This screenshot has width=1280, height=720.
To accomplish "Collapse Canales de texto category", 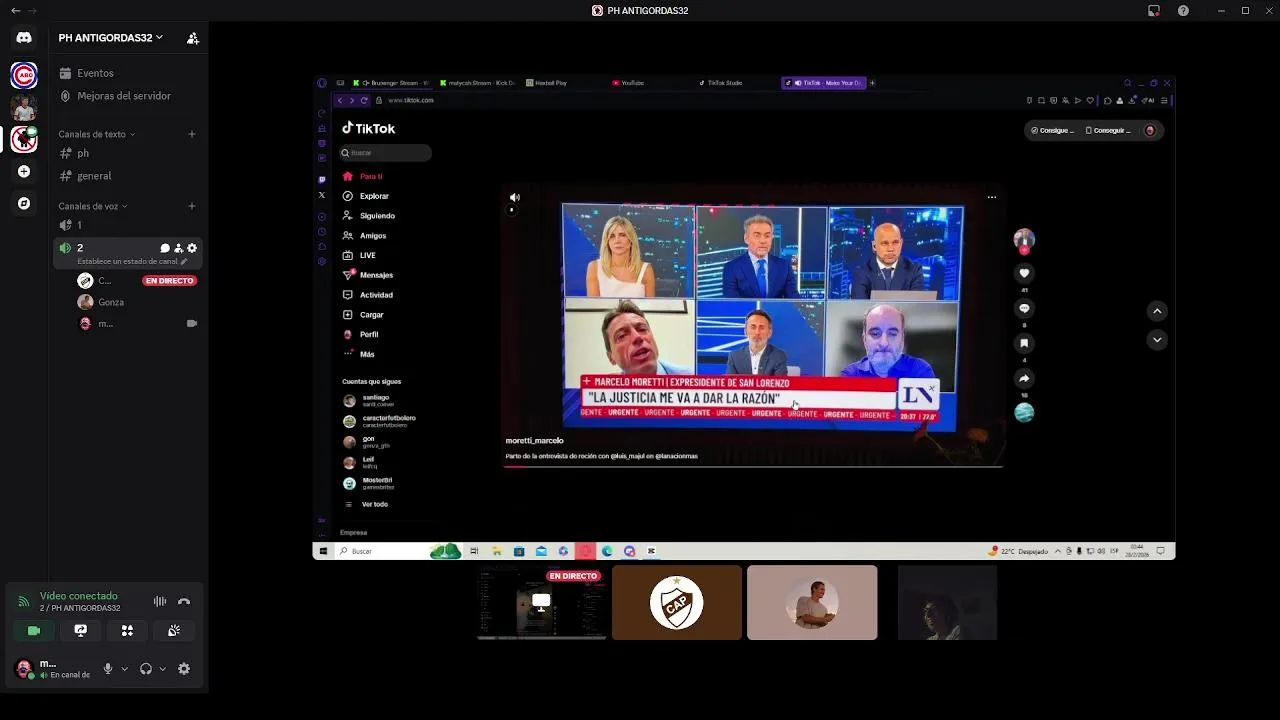I will click(x=96, y=134).
